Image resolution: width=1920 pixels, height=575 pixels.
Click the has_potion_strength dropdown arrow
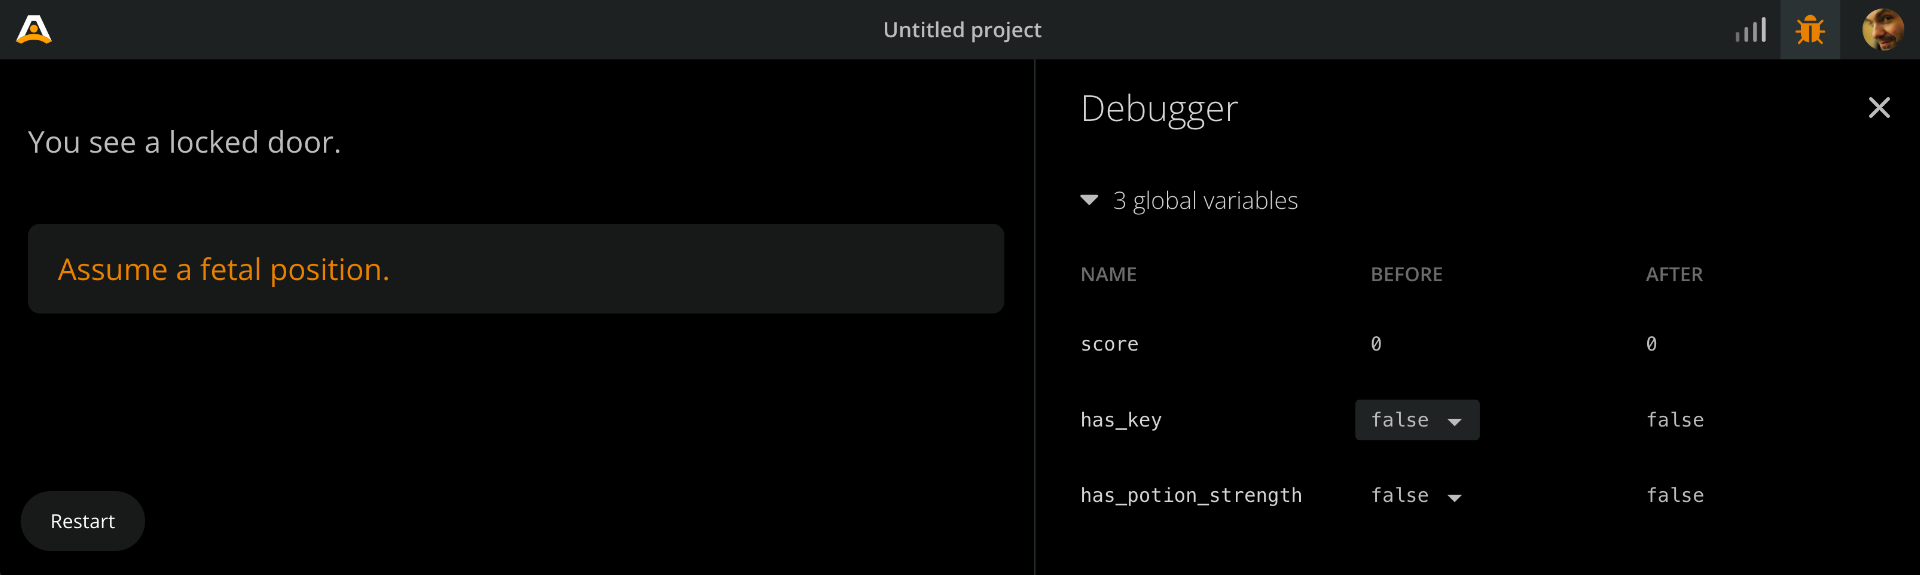click(x=1455, y=497)
